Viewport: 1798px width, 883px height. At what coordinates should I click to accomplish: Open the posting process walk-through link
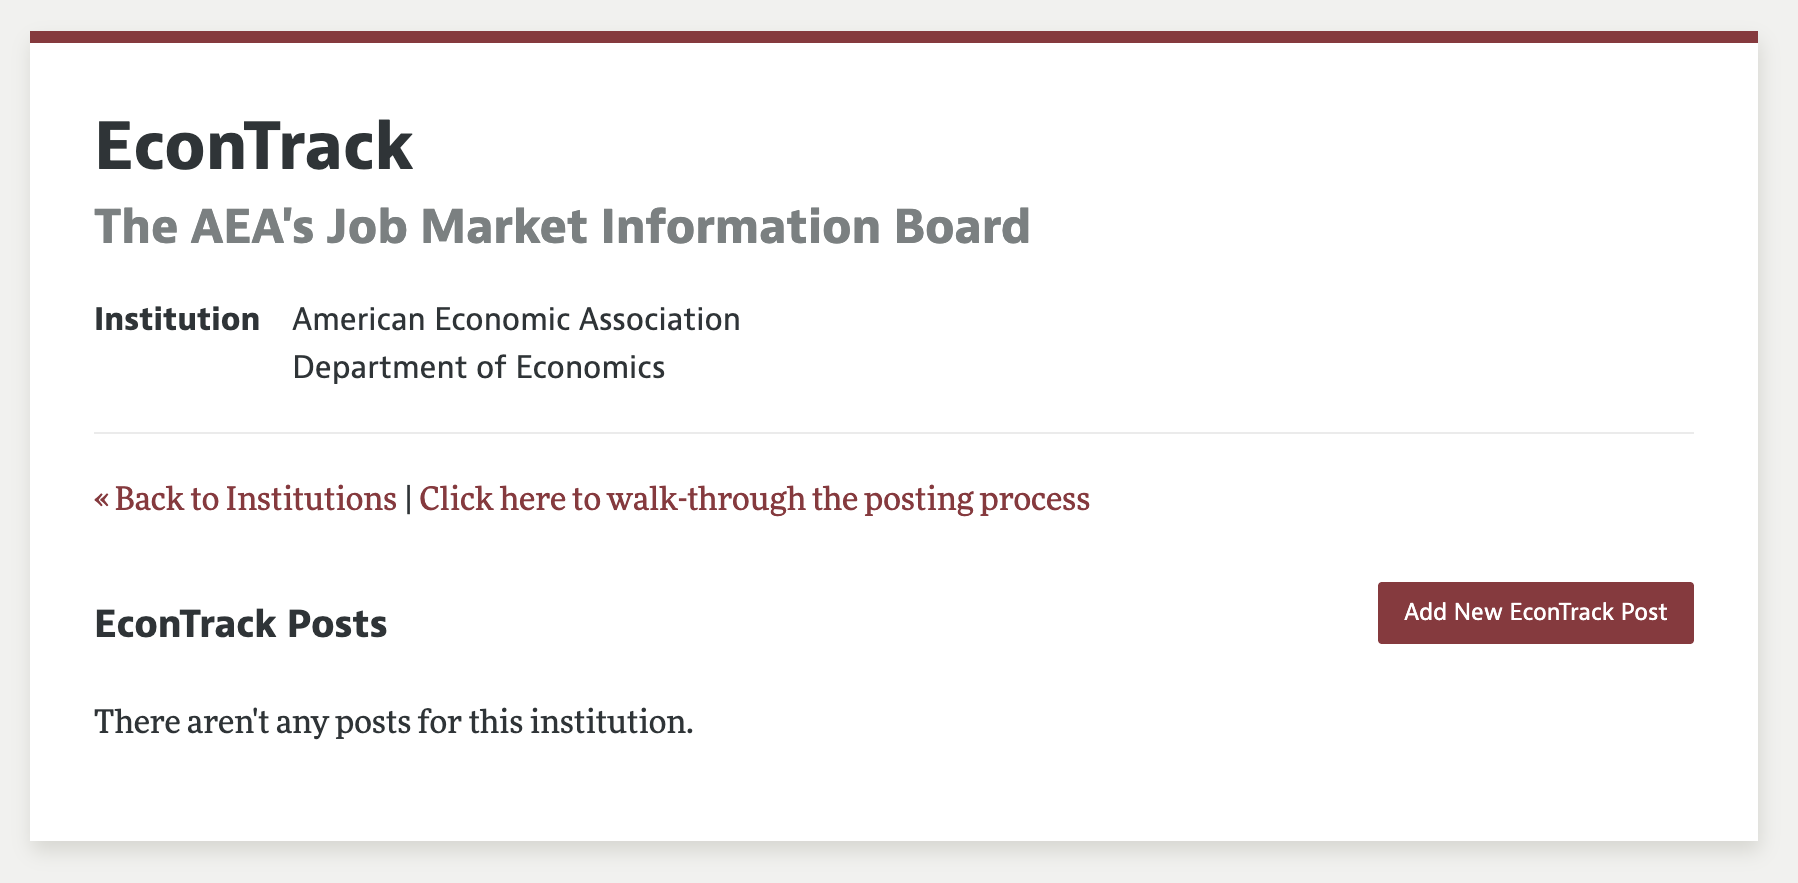(754, 498)
